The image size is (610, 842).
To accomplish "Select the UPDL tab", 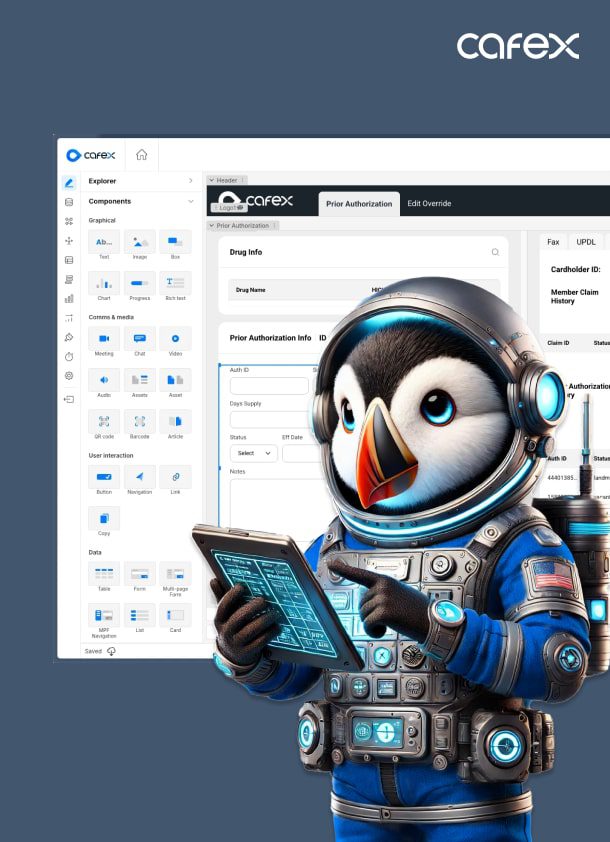I will click(x=585, y=242).
